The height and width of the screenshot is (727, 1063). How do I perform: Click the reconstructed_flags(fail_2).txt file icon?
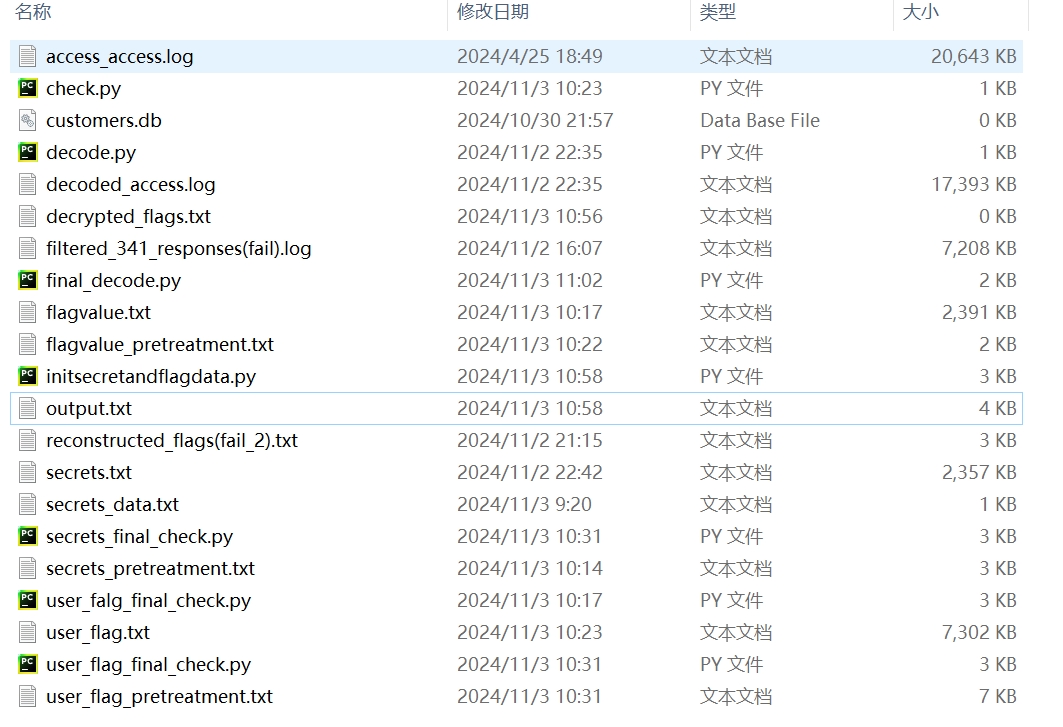(x=27, y=440)
